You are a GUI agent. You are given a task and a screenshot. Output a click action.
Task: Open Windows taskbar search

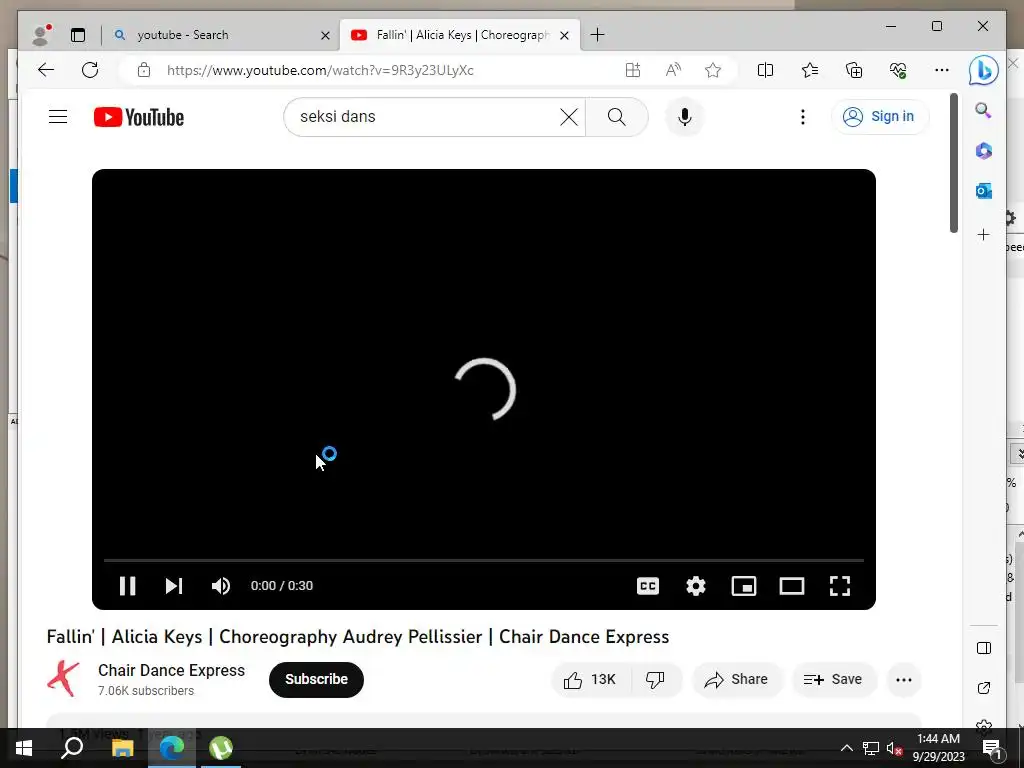coord(72,748)
